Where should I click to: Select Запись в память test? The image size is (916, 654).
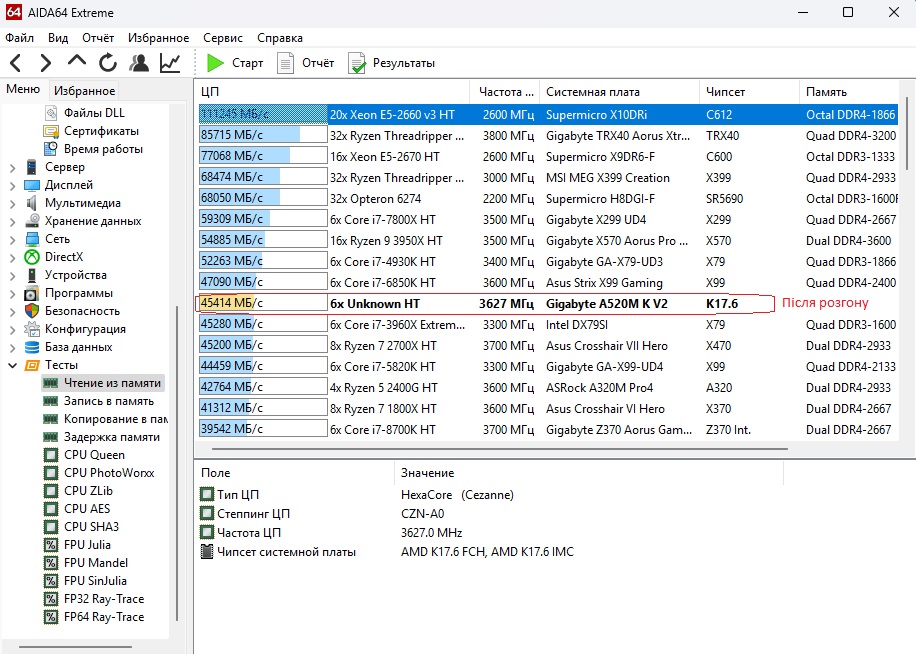pos(109,401)
